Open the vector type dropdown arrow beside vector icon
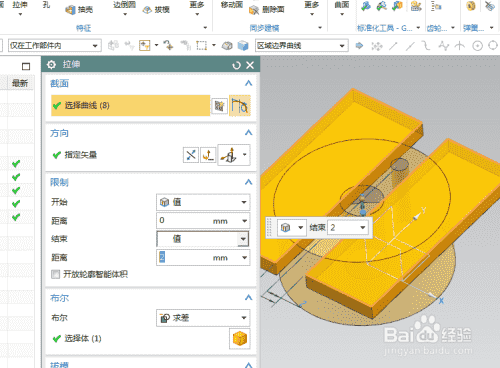The height and width of the screenshot is (368, 500). (245, 155)
